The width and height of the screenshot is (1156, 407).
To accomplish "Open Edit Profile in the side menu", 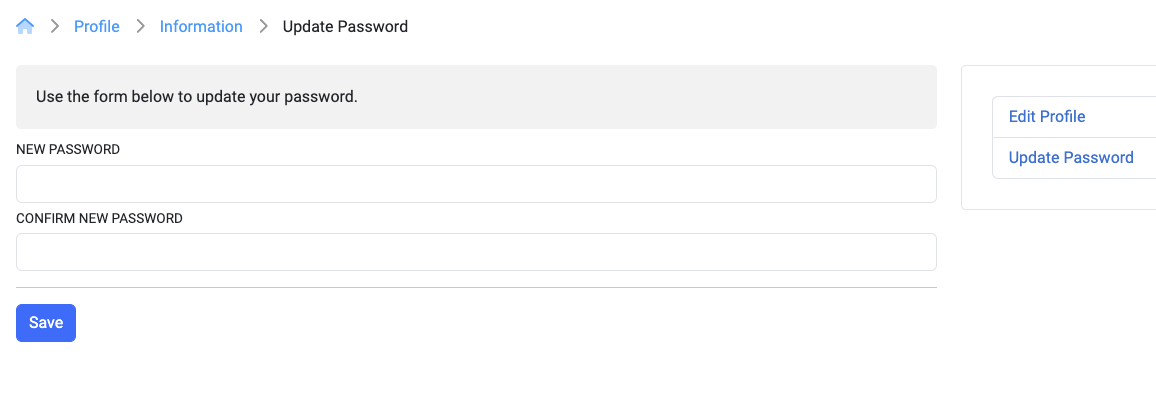I will point(1047,116).
